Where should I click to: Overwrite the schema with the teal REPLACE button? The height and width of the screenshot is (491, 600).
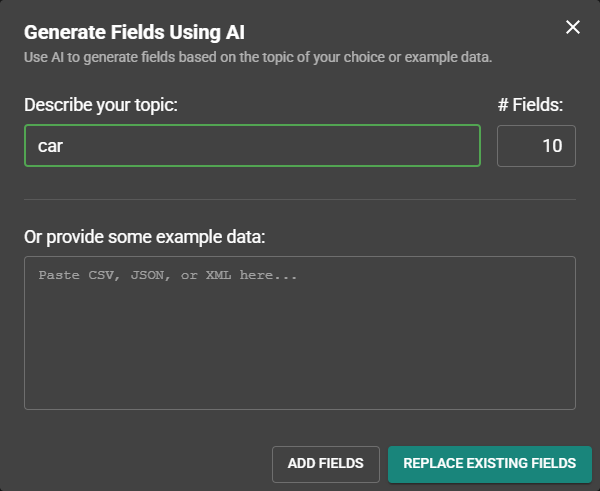point(490,464)
